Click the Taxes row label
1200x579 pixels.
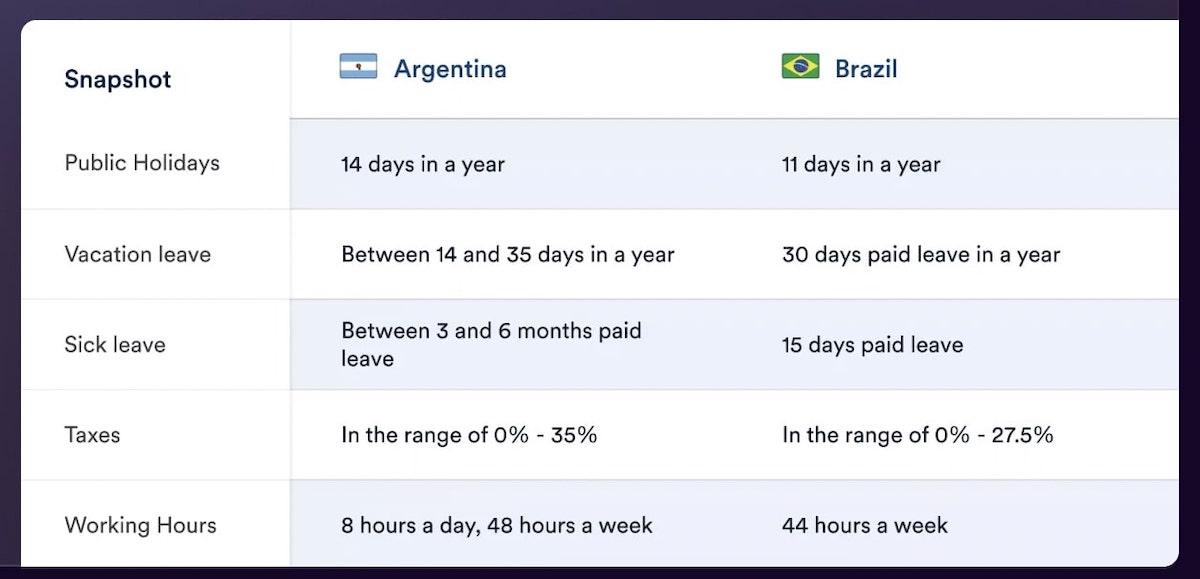[92, 435]
